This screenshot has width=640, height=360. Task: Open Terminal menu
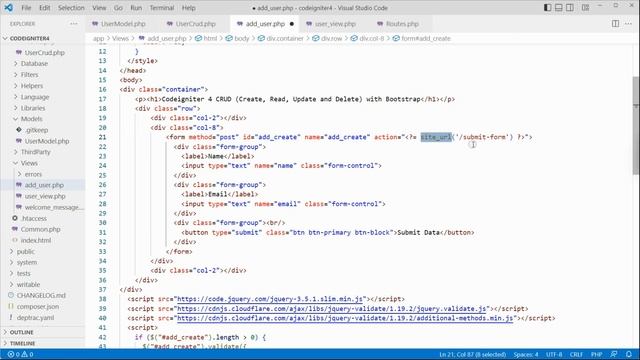click(162, 8)
